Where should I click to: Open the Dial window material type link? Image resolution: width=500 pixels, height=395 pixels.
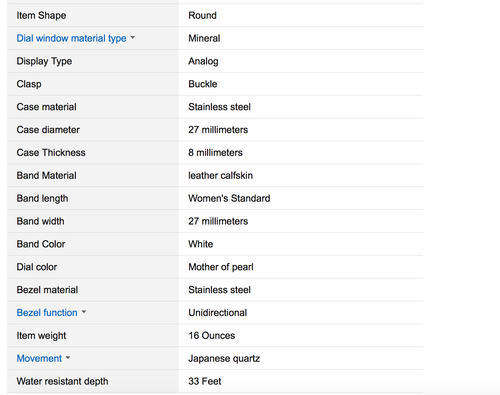pyautogui.click(x=71, y=38)
